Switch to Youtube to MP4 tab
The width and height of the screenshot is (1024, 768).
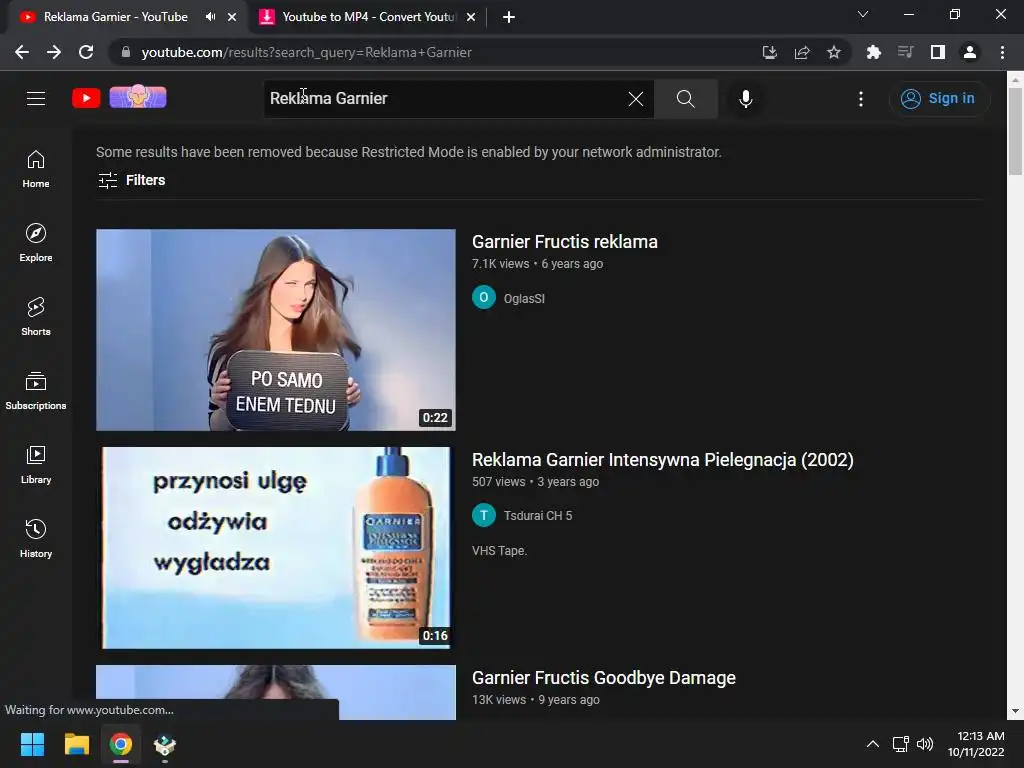point(369,17)
